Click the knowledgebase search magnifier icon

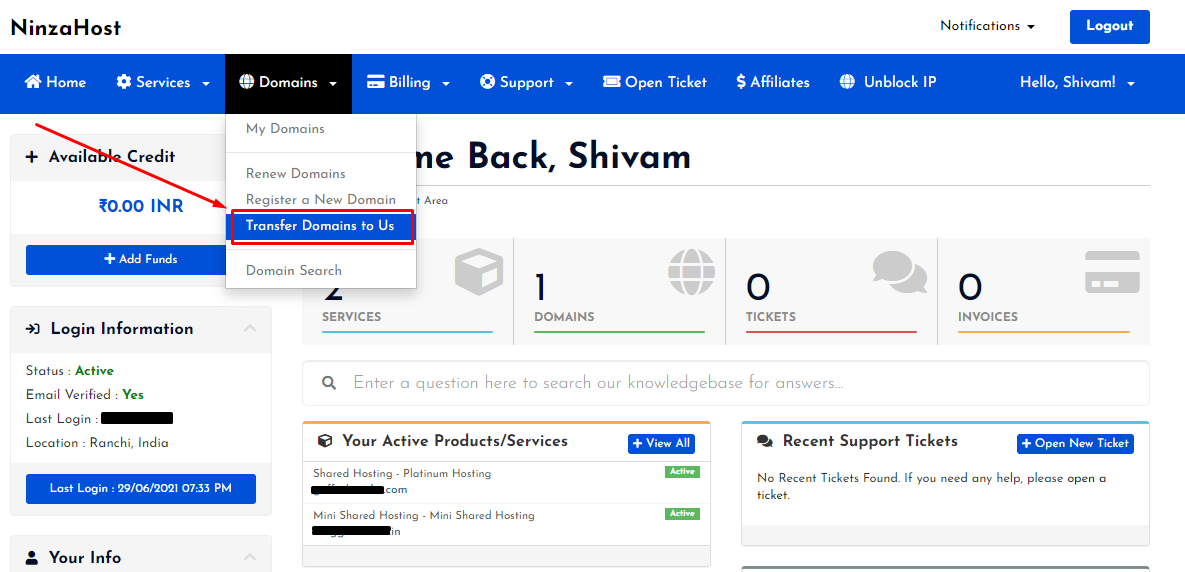click(329, 383)
